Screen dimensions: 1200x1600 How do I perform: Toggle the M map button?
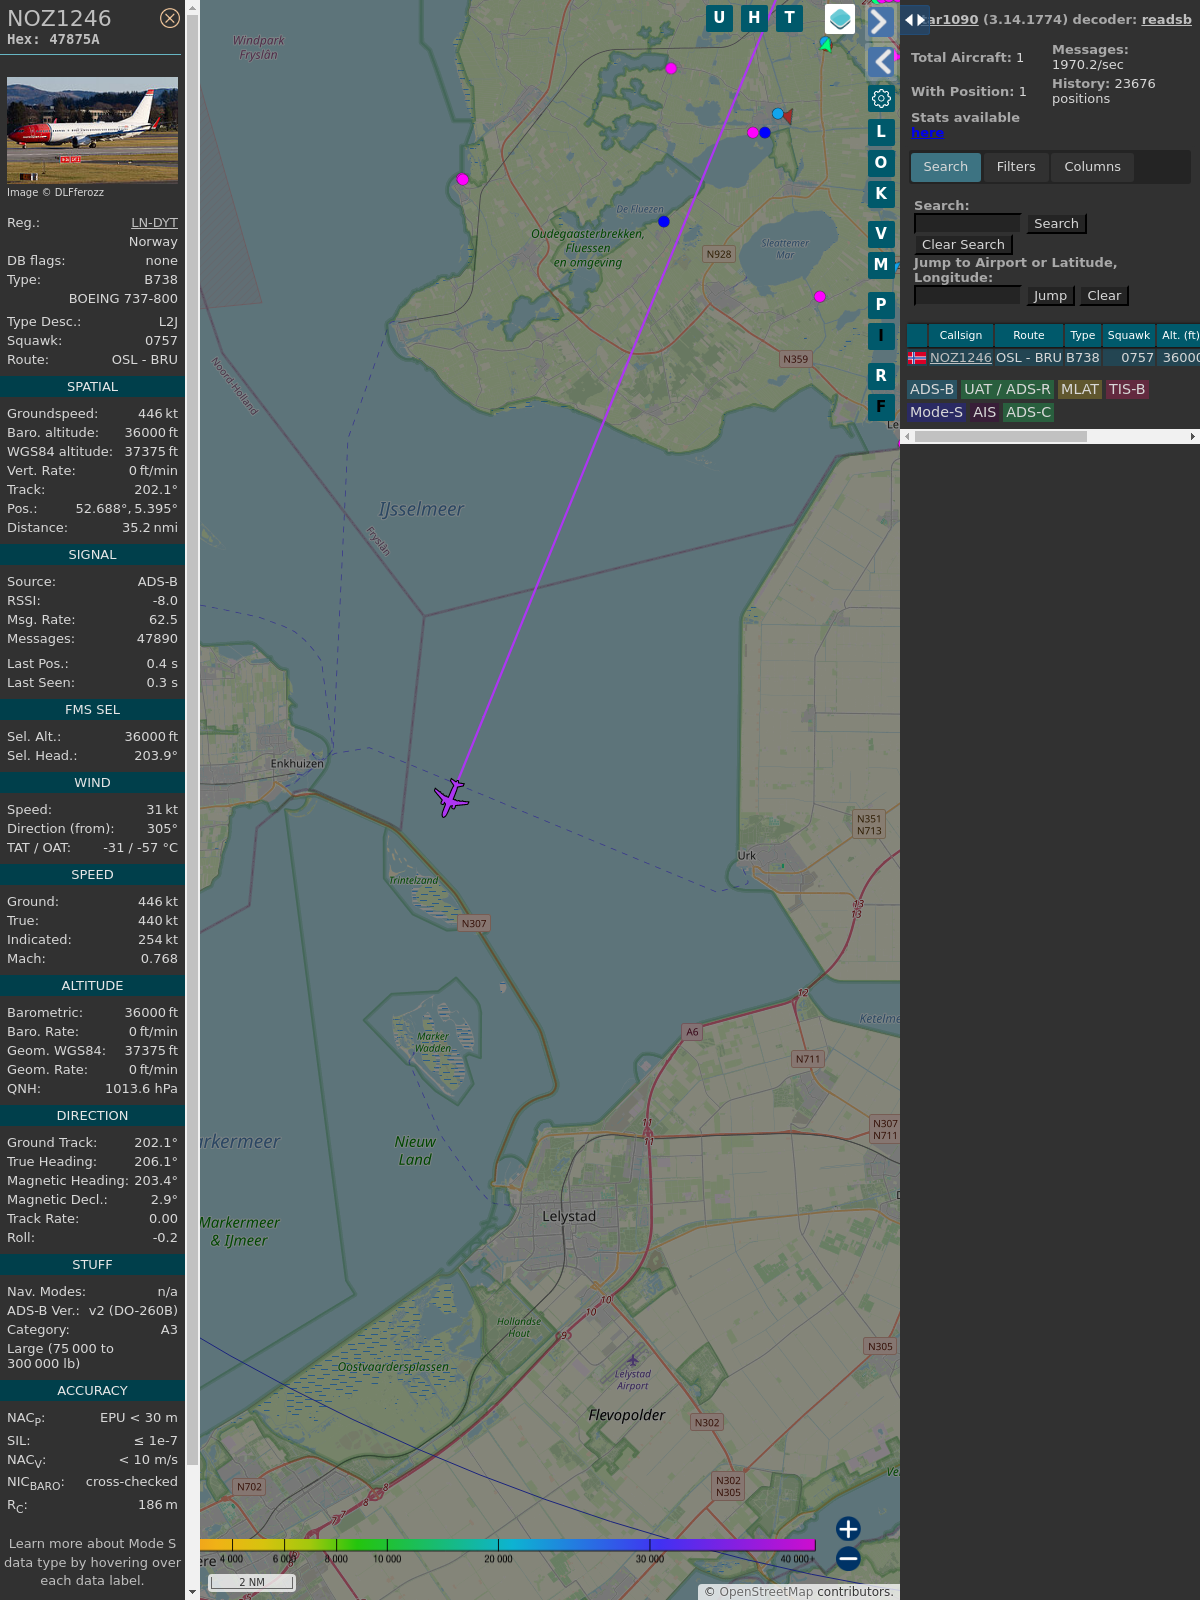click(881, 265)
